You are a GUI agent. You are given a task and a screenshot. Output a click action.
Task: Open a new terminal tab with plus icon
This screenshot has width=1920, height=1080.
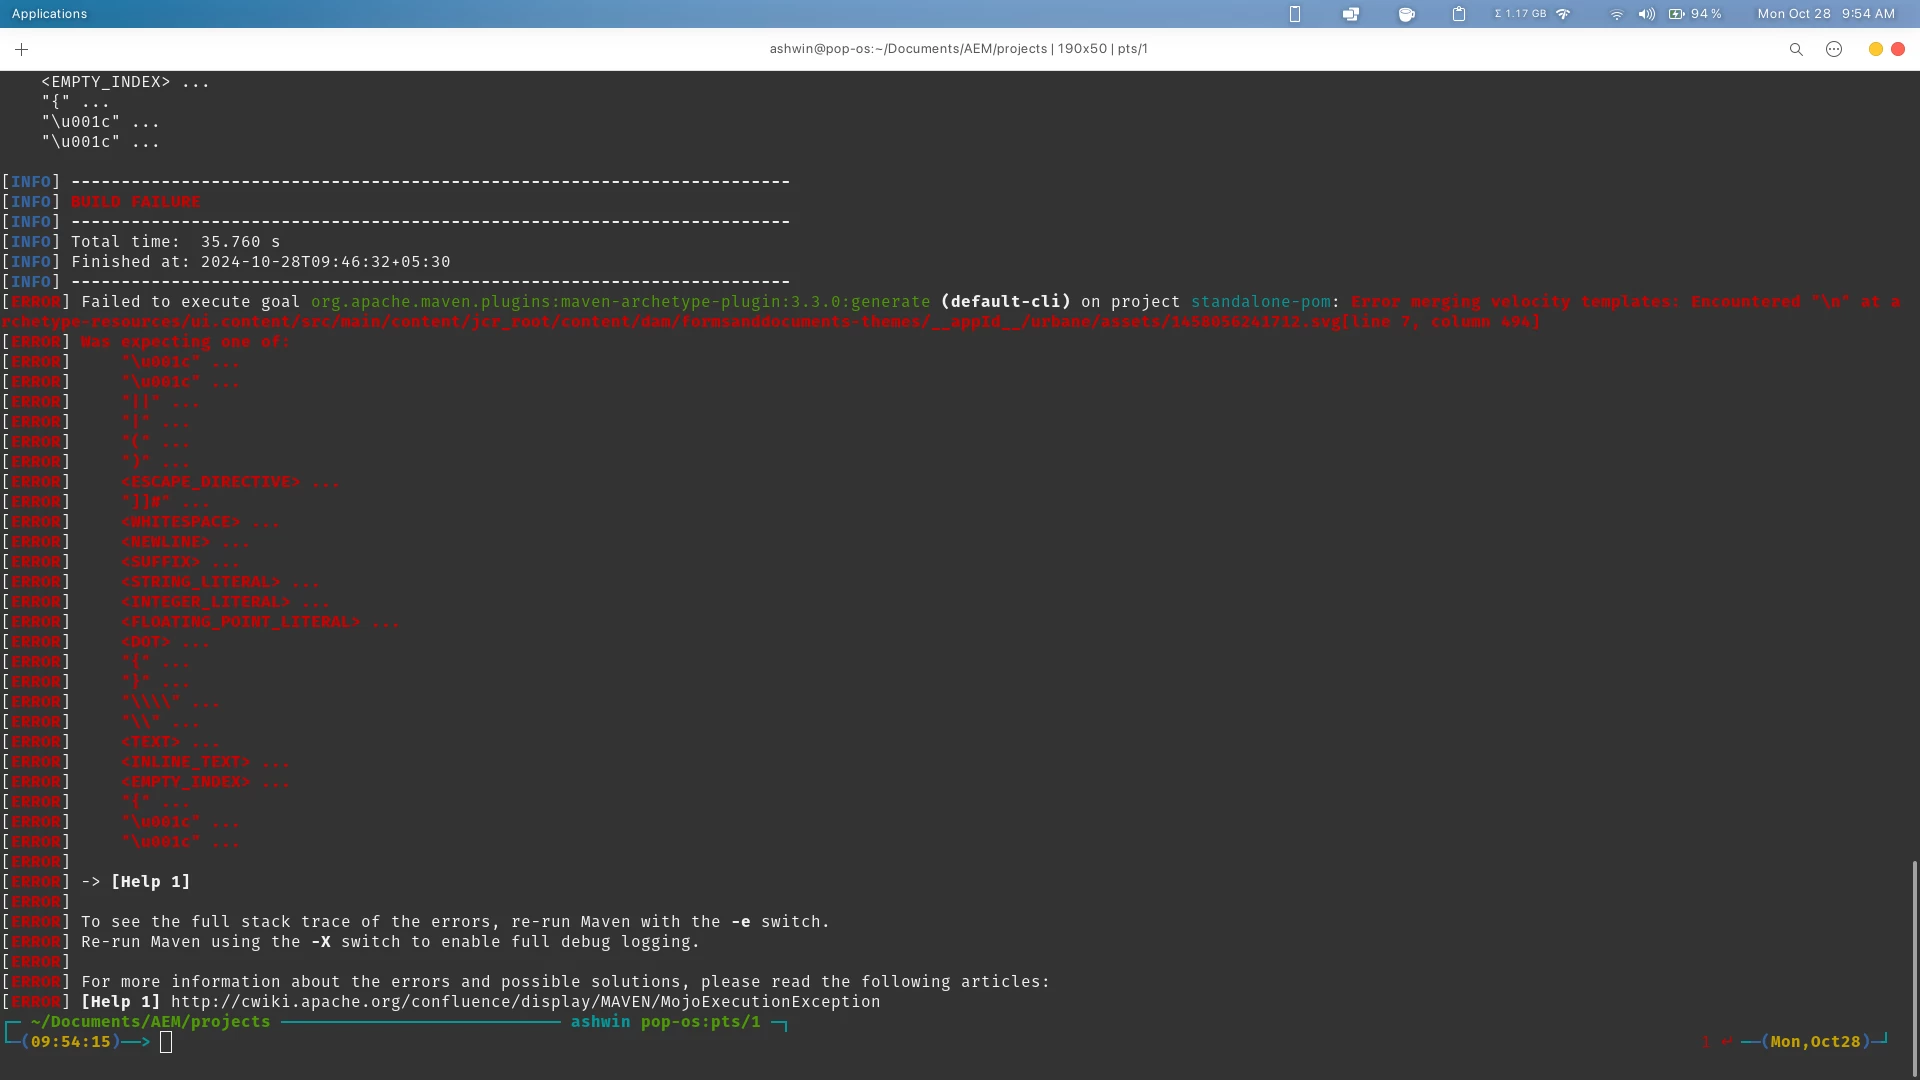[21, 49]
